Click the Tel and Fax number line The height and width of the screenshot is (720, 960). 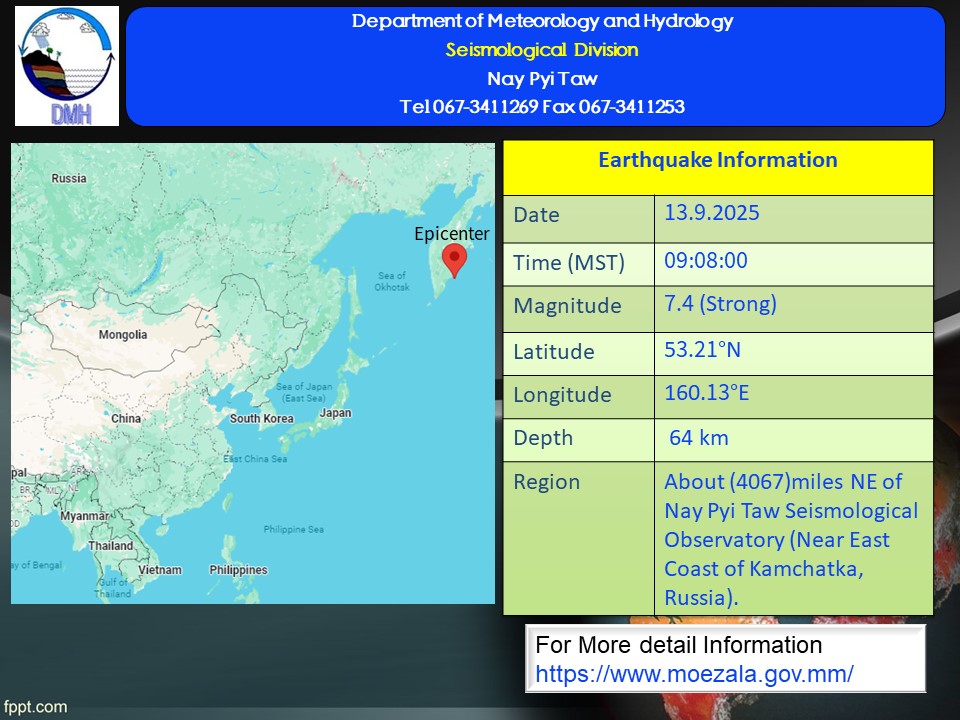pyautogui.click(x=542, y=107)
